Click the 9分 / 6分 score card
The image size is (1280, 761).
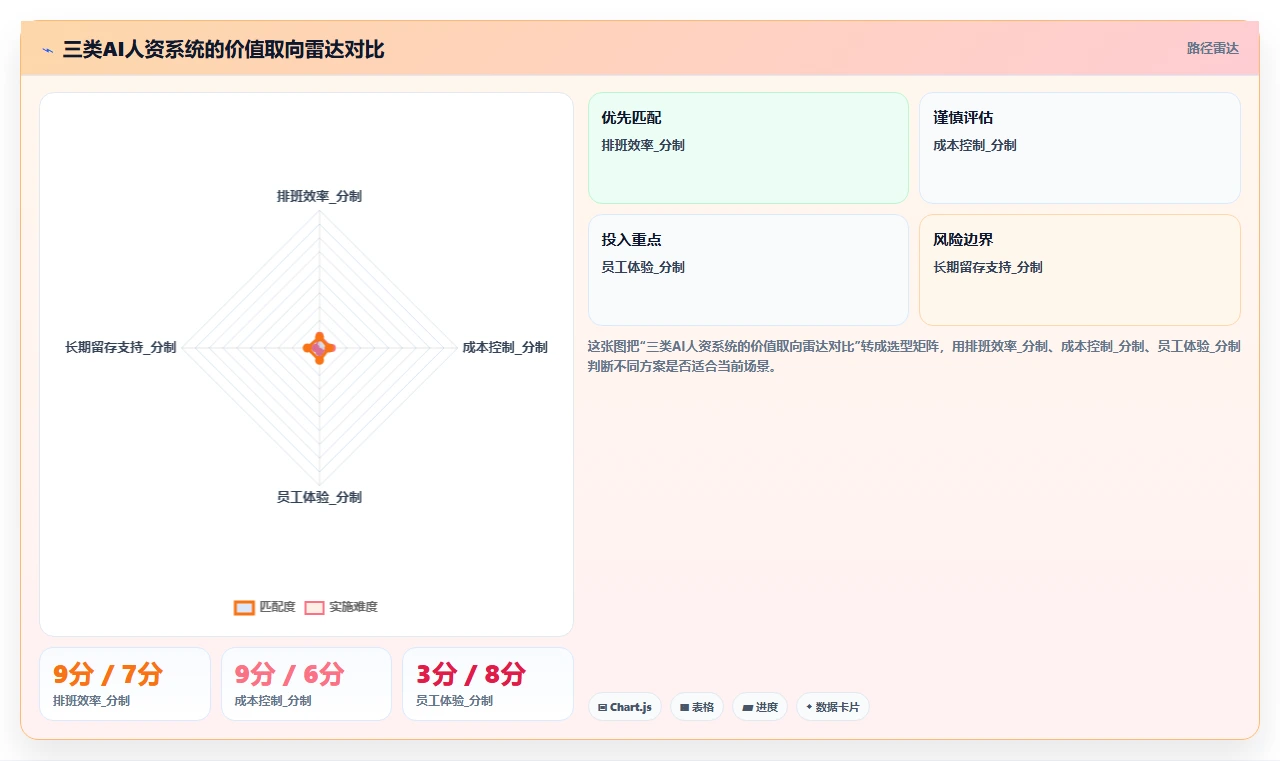tap(306, 684)
